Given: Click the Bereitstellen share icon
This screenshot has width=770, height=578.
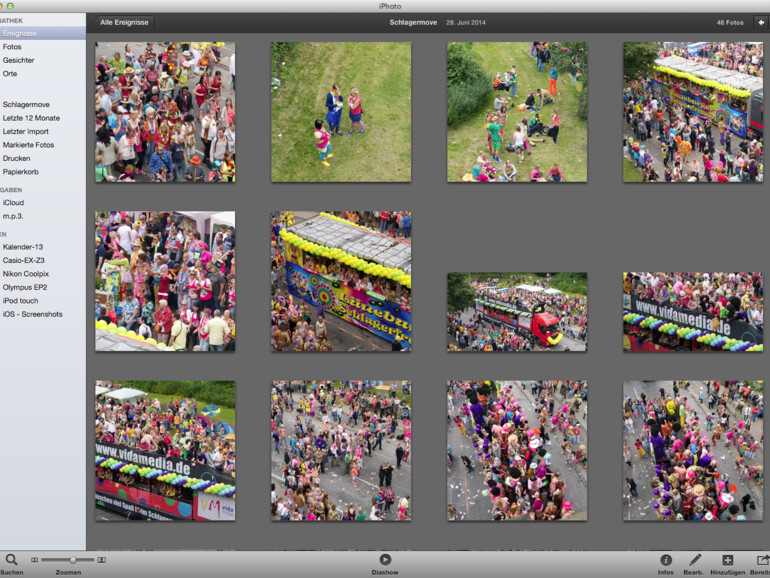Looking at the screenshot, I should pyautogui.click(x=763, y=560).
